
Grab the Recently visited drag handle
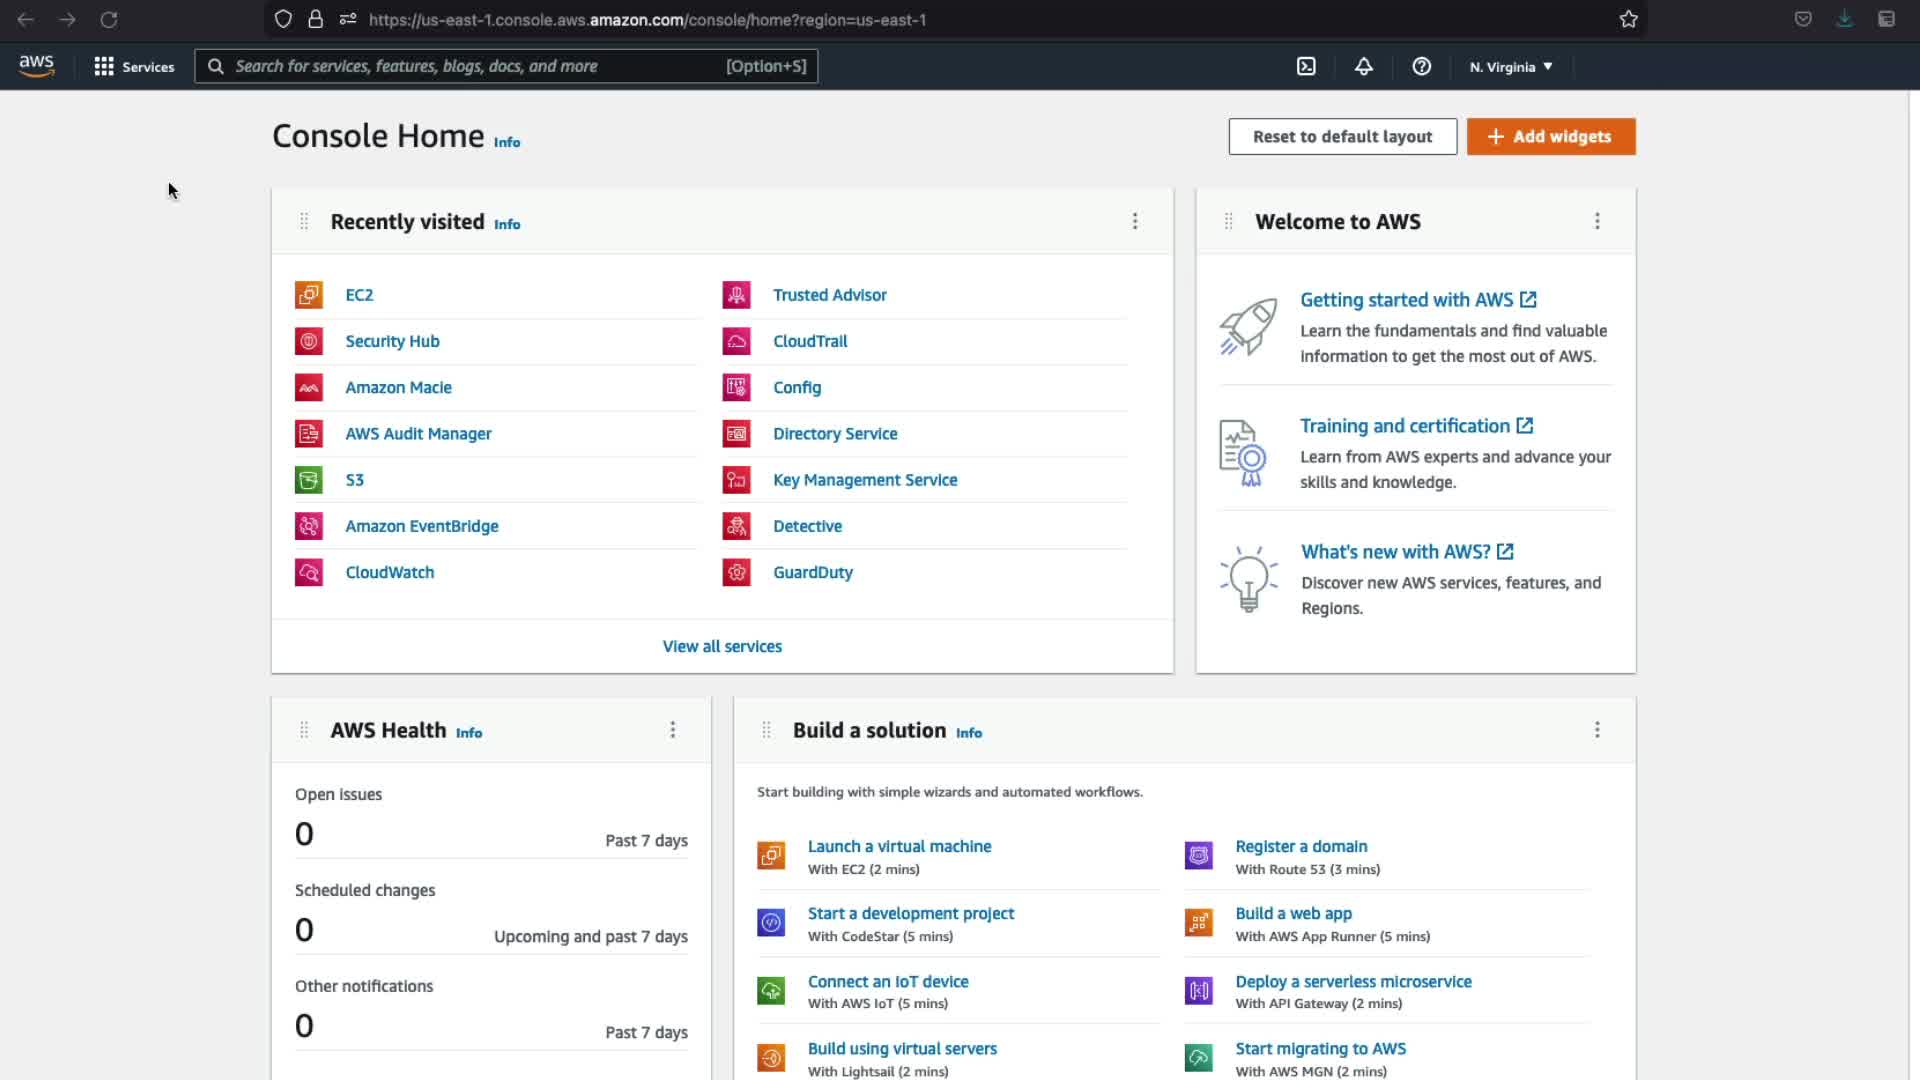coord(304,221)
